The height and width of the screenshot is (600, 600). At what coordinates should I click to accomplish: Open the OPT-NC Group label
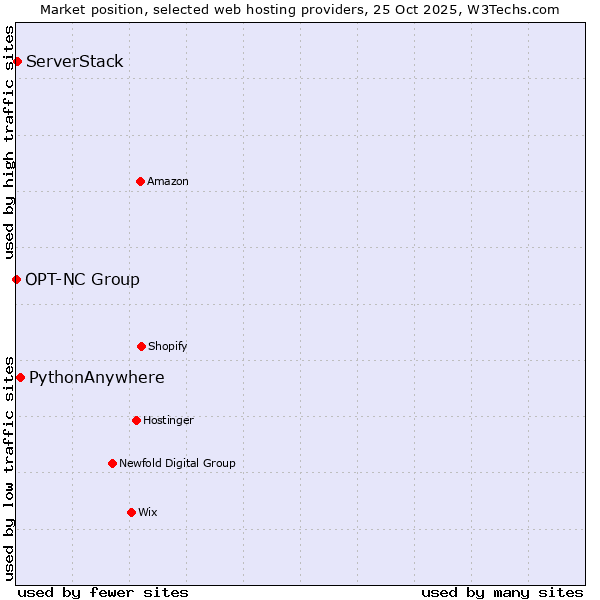tap(83, 280)
